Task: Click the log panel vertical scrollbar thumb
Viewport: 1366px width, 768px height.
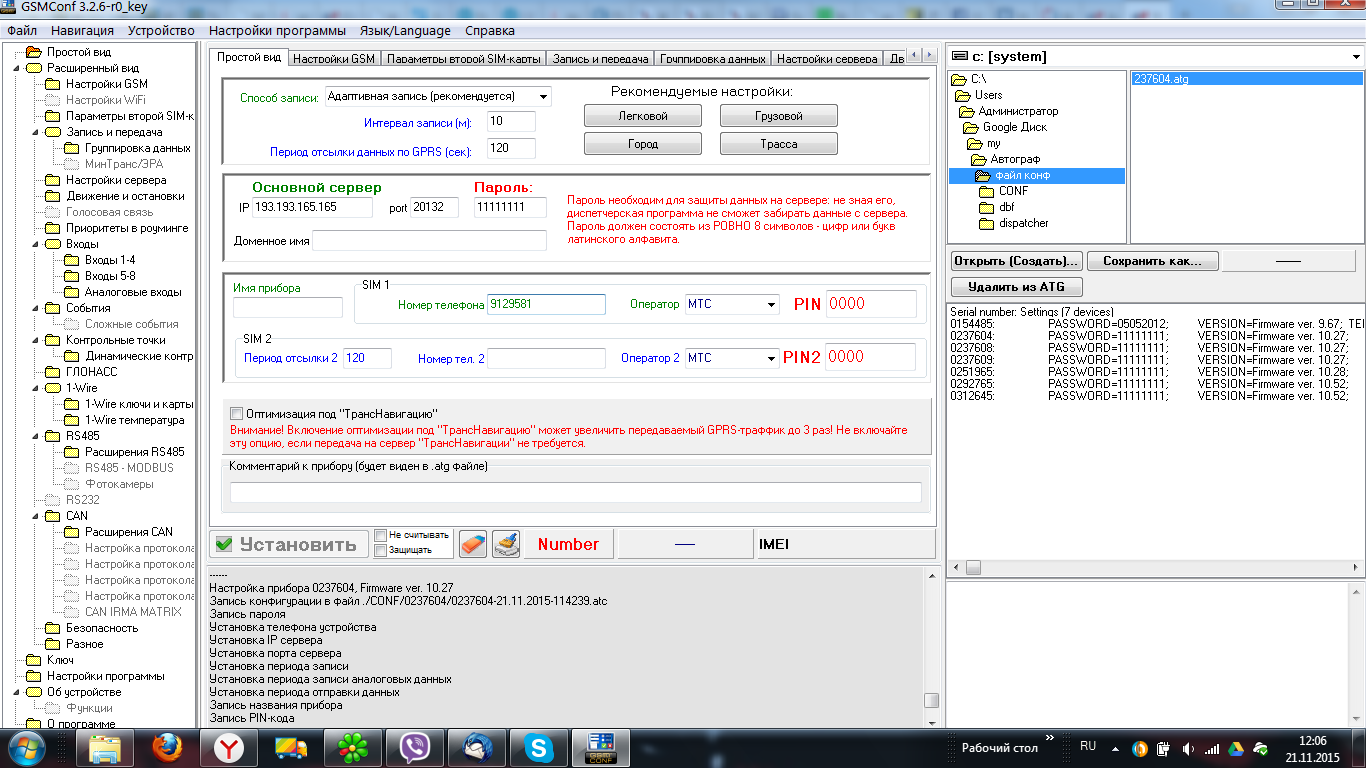Action: point(931,700)
